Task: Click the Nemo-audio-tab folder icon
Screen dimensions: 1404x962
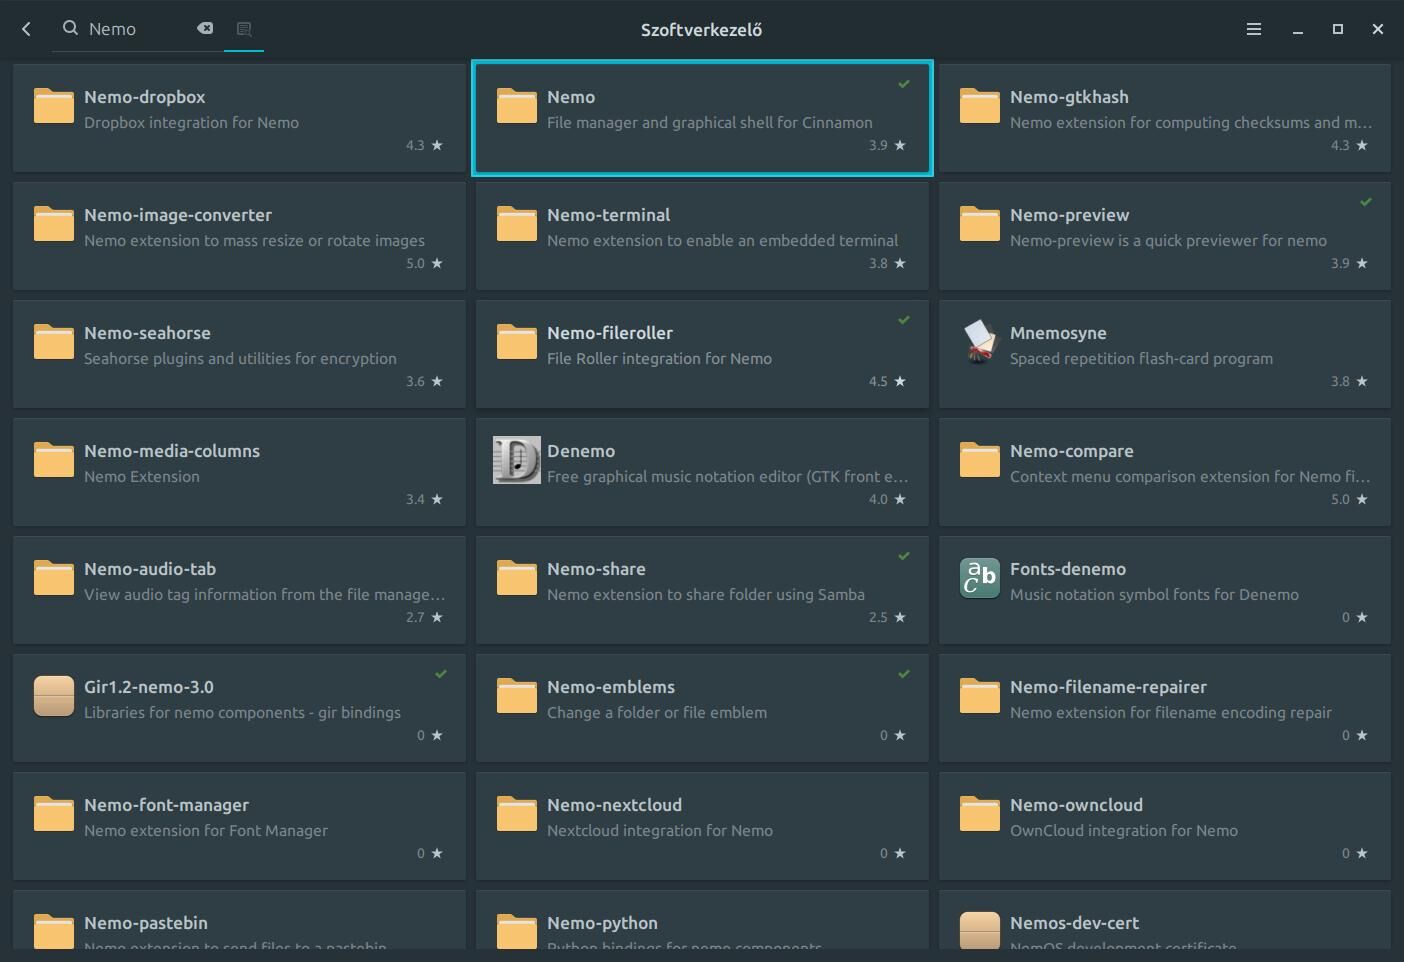Action: [x=54, y=578]
